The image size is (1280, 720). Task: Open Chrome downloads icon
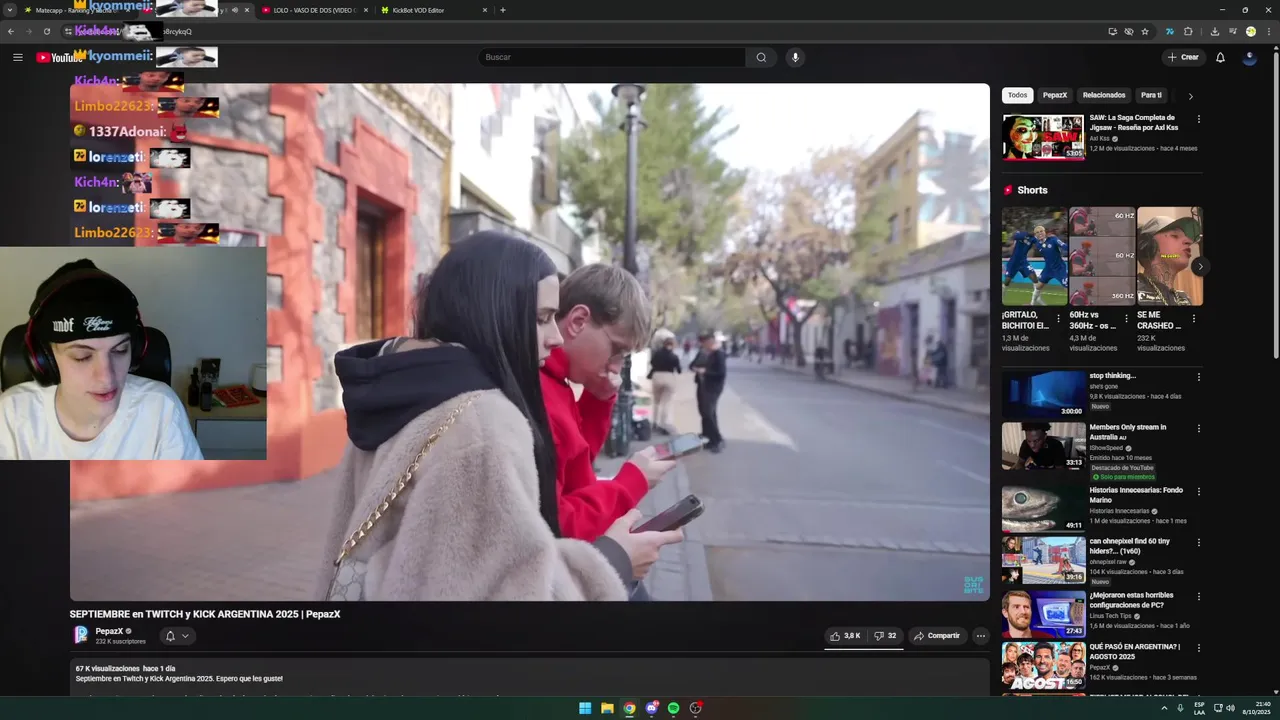pos(1214,31)
